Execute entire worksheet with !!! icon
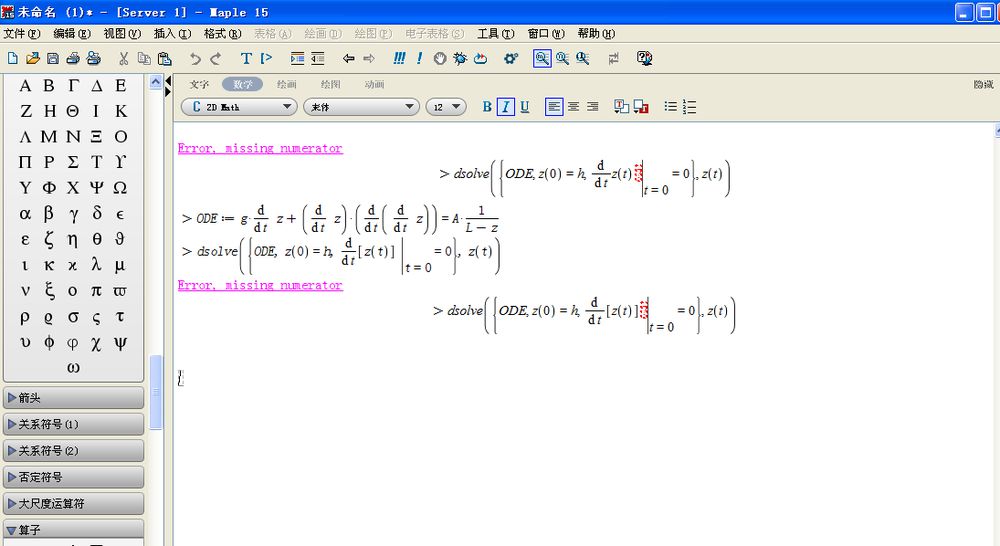This screenshot has width=1000, height=546. coord(399,59)
